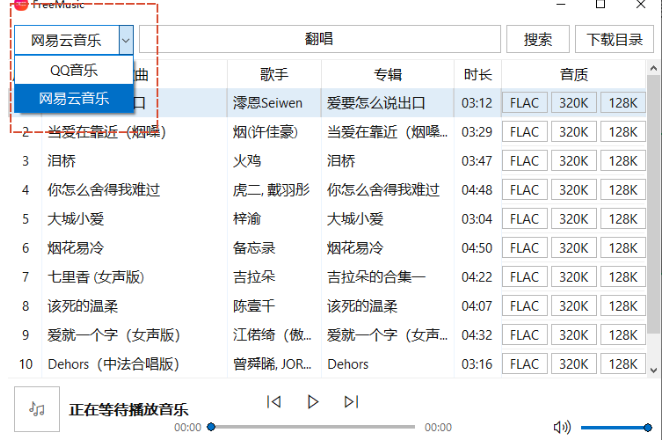Click album name 吉拉朵的合集一

376,277
